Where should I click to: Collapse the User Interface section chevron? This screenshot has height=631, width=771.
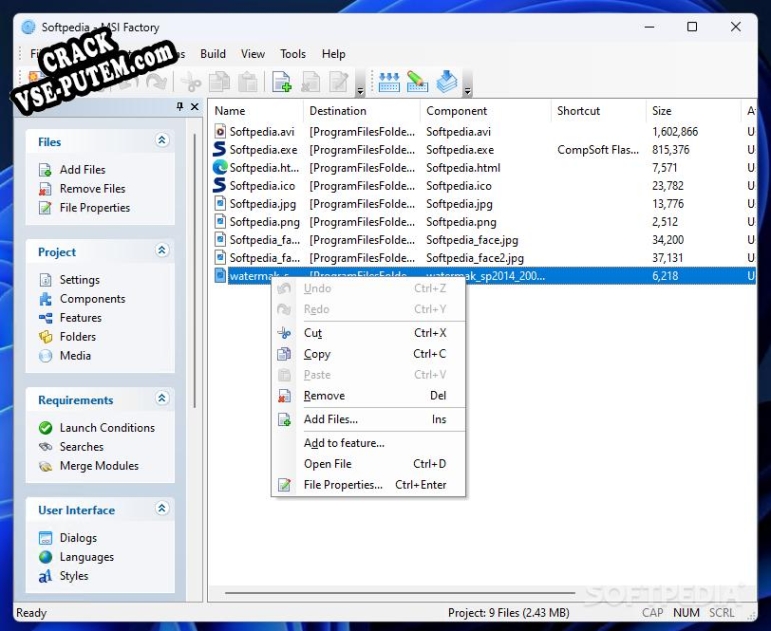[162, 509]
